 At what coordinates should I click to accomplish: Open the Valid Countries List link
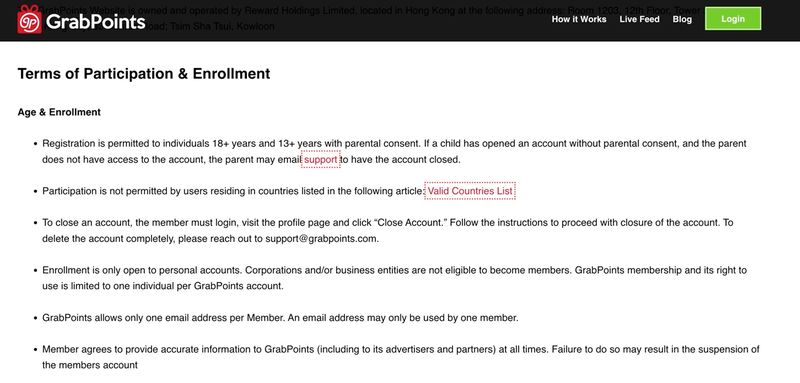[x=470, y=191]
